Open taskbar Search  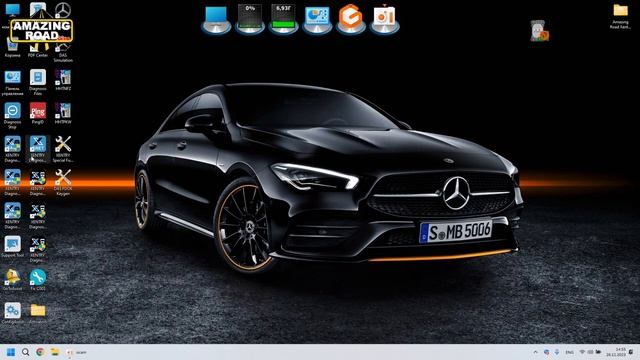(x=26, y=352)
